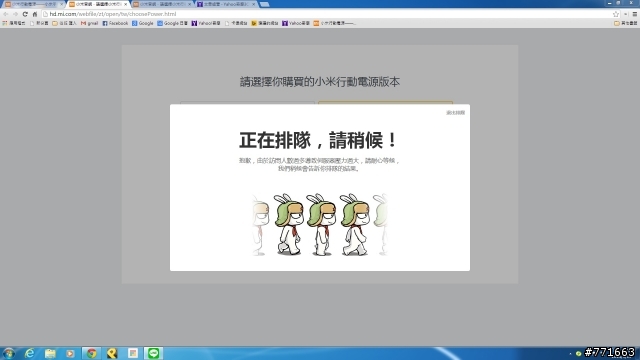This screenshot has height=360, width=640.
Task: Close the third browser tab
Action: tap(190, 4)
